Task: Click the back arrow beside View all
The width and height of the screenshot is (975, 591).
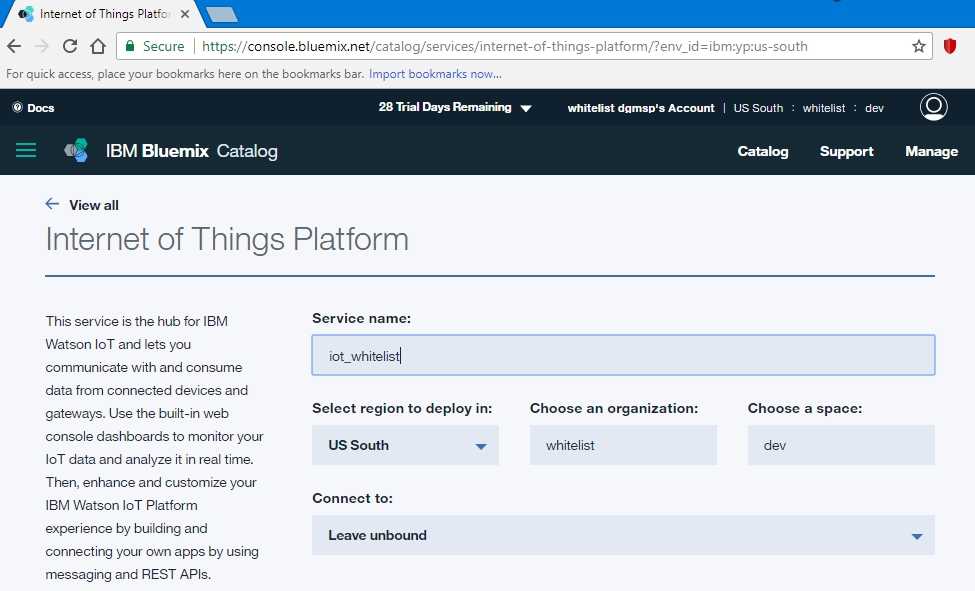Action: point(52,204)
